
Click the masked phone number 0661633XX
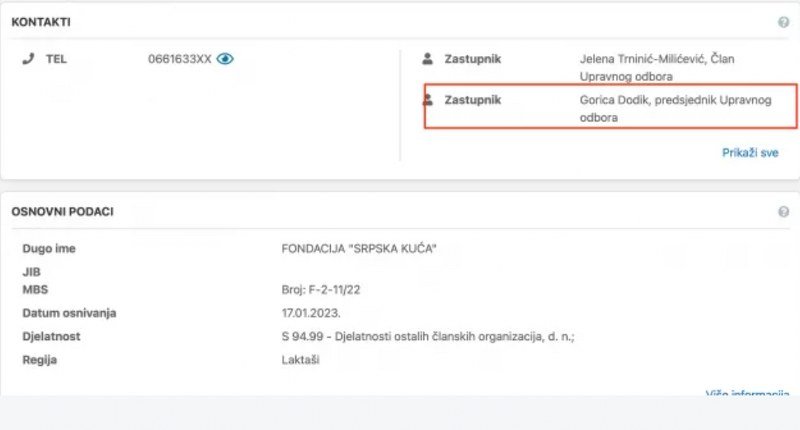pos(180,59)
